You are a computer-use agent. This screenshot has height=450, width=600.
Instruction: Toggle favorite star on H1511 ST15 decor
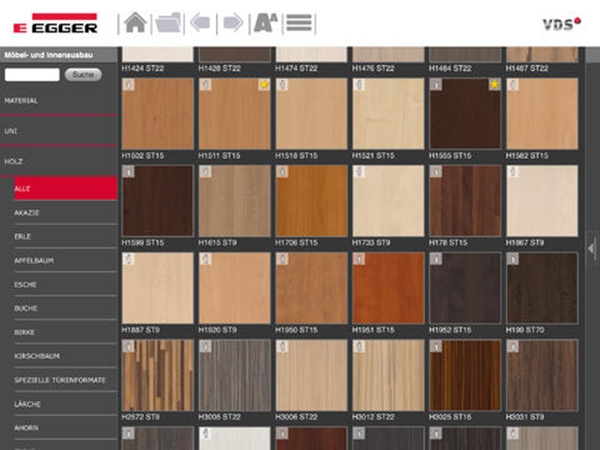click(x=264, y=85)
